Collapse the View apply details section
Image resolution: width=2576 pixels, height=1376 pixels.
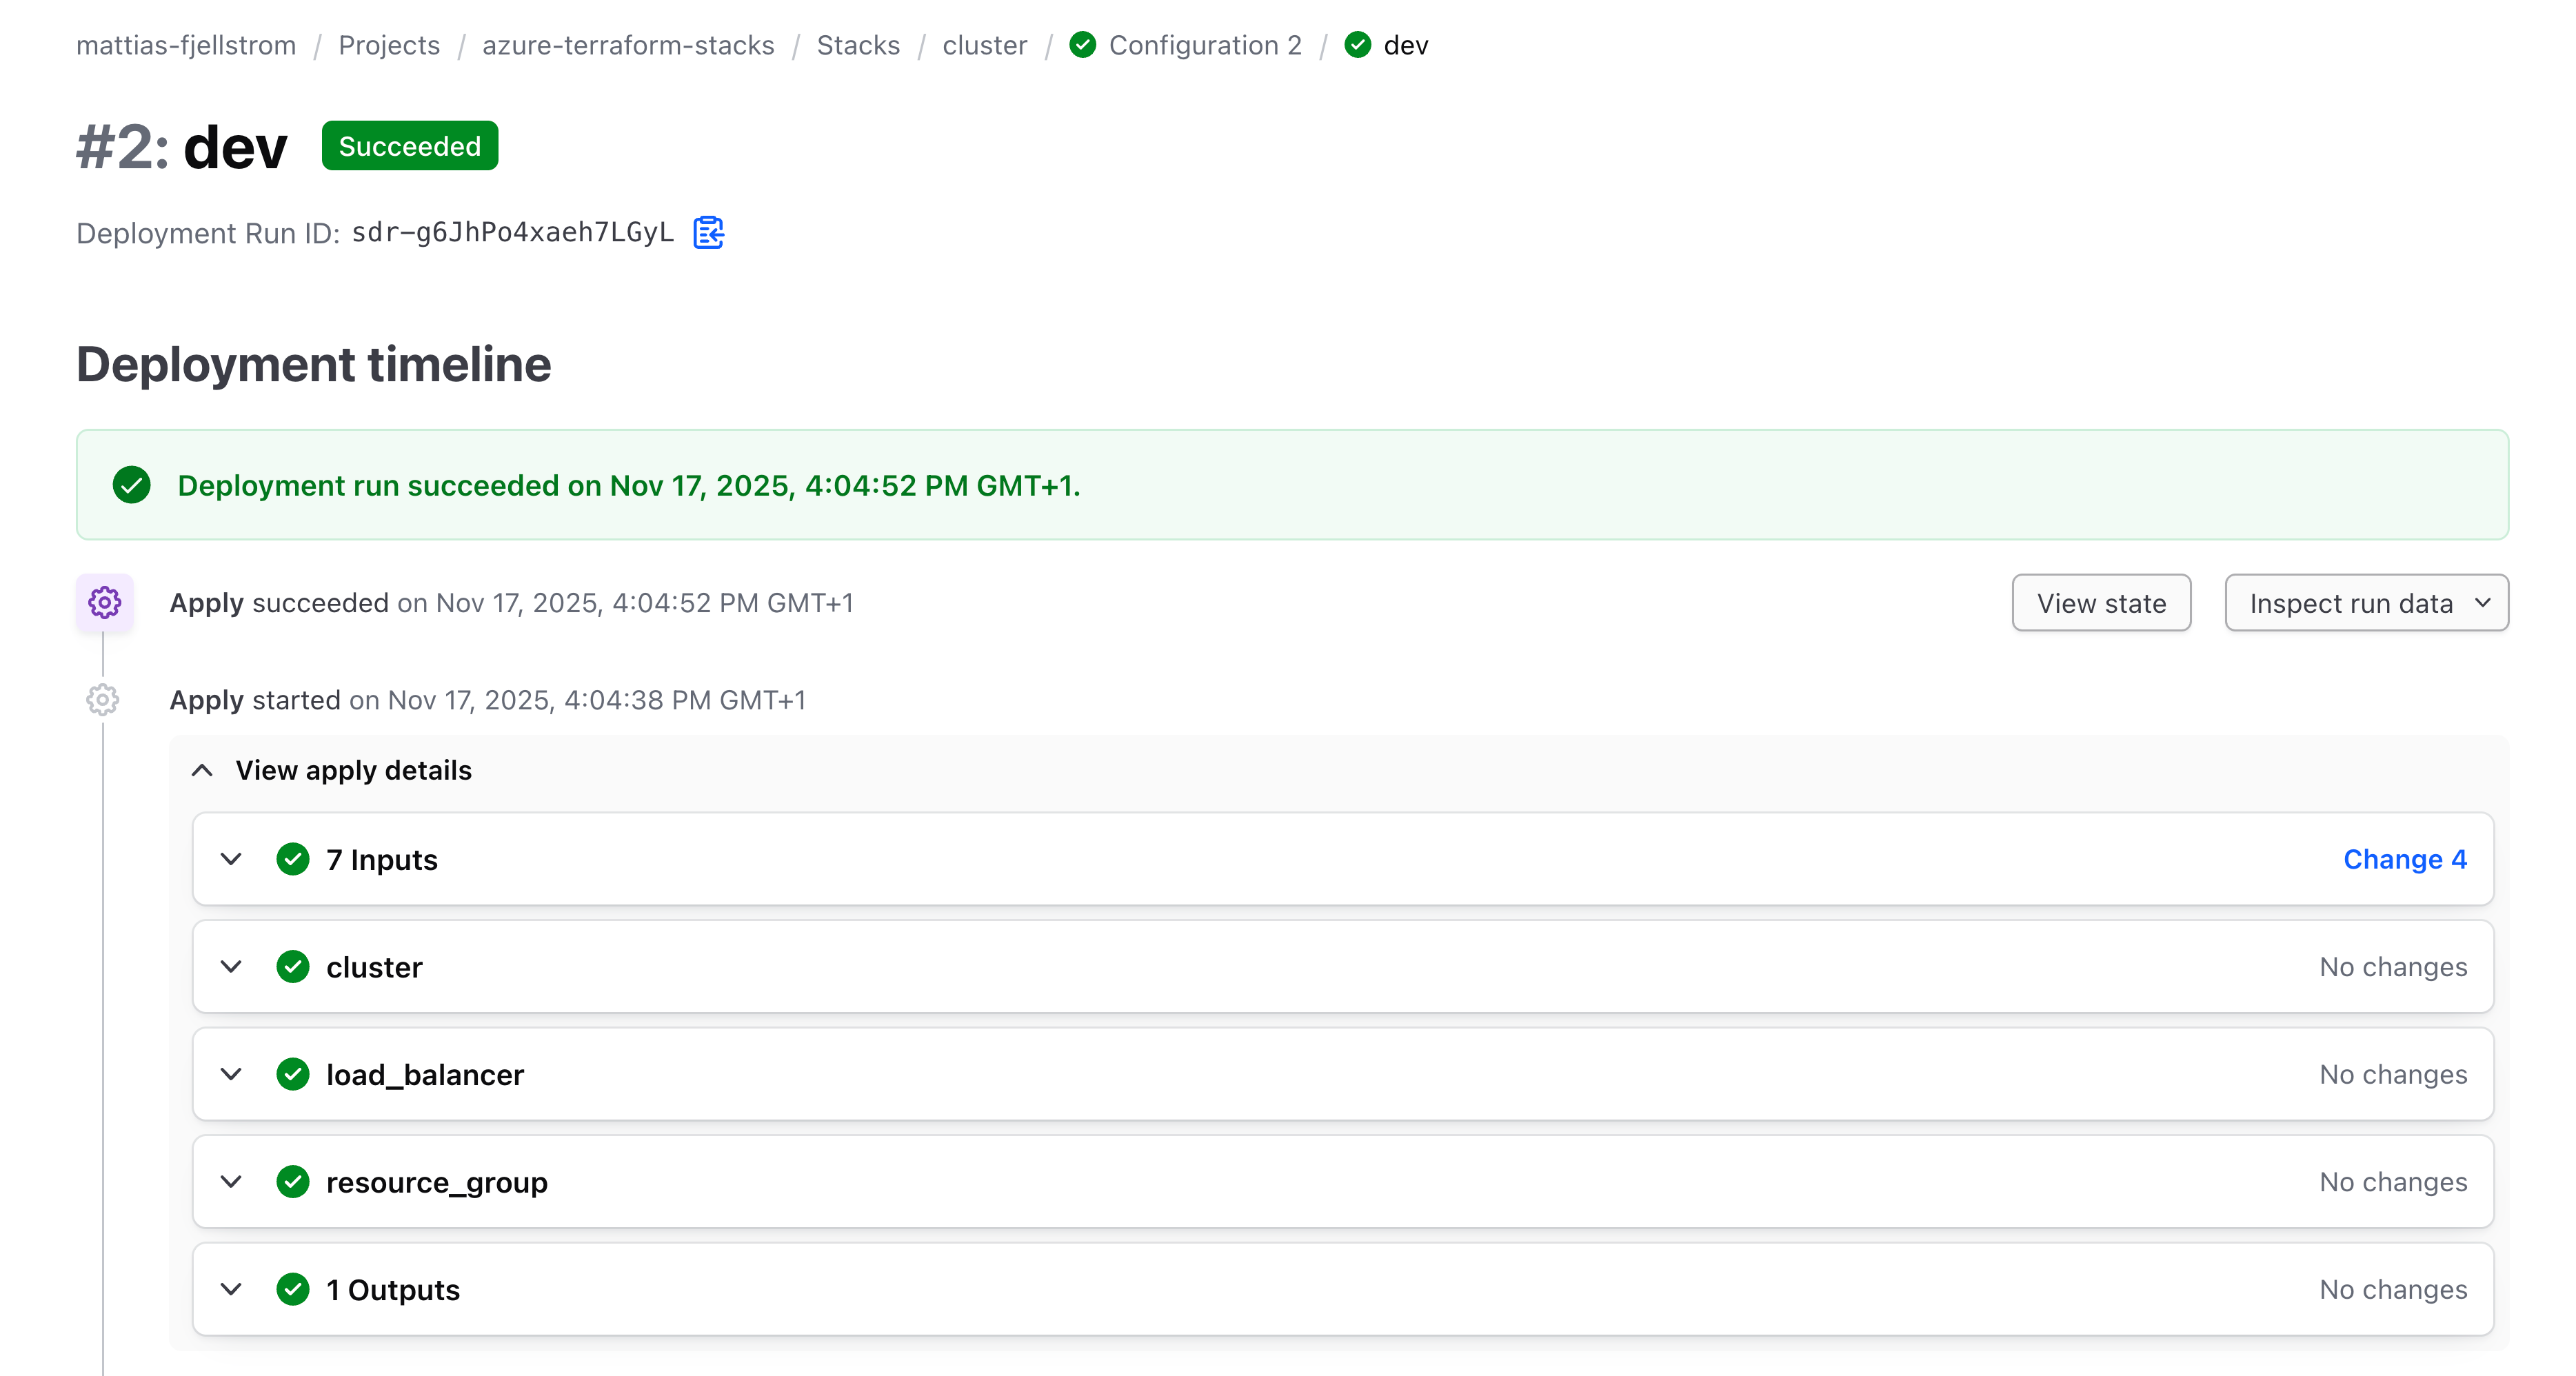coord(203,770)
